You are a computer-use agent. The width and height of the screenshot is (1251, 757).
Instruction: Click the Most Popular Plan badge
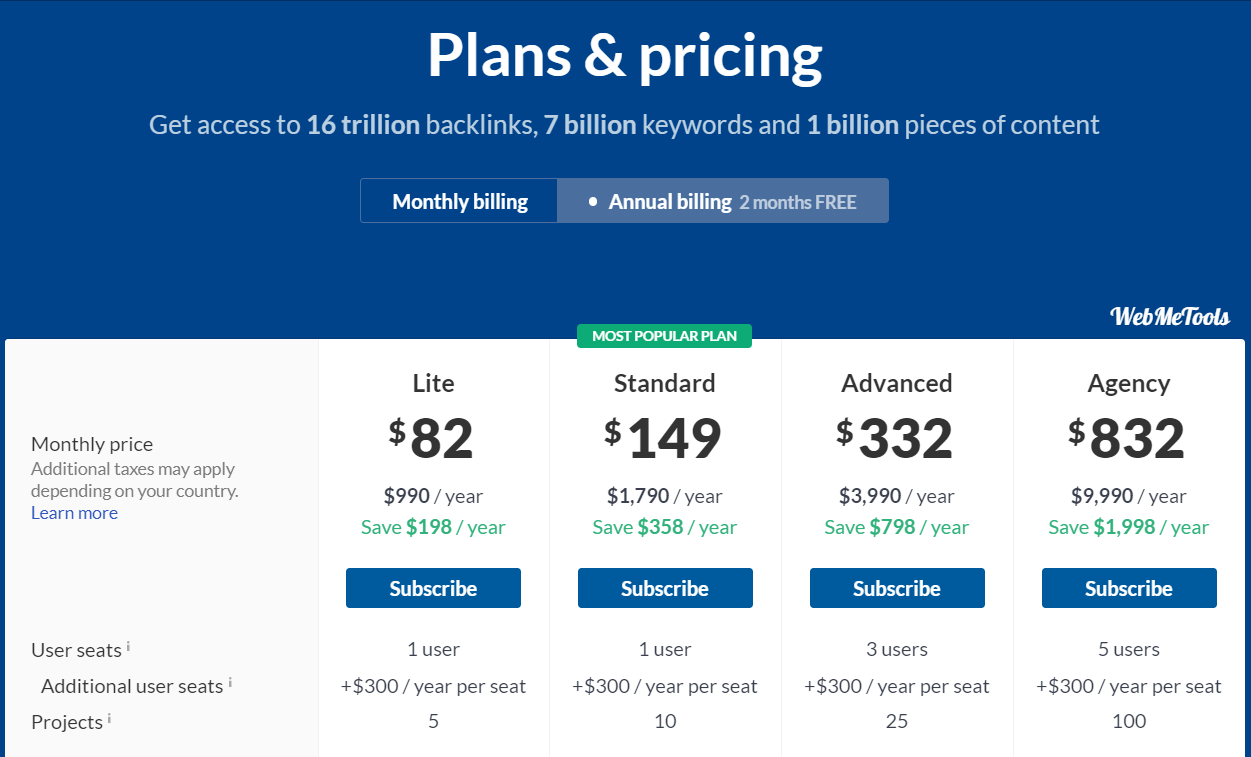click(664, 336)
